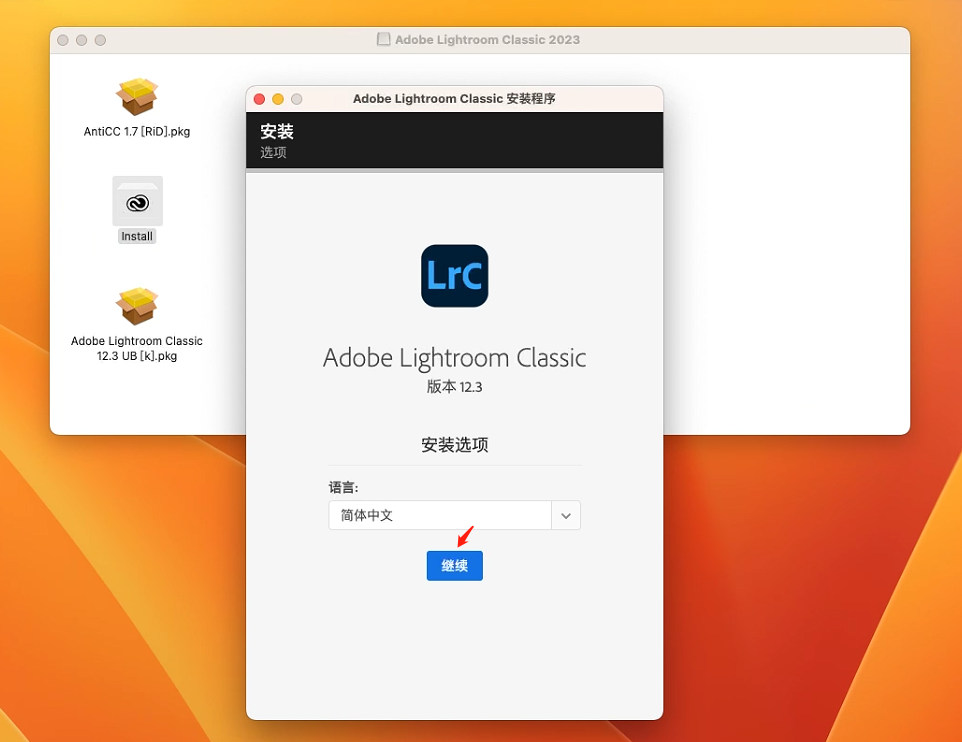Click the 'Adobe Lightroom Classic 2023' window title
962x742 pixels.
click(487, 40)
